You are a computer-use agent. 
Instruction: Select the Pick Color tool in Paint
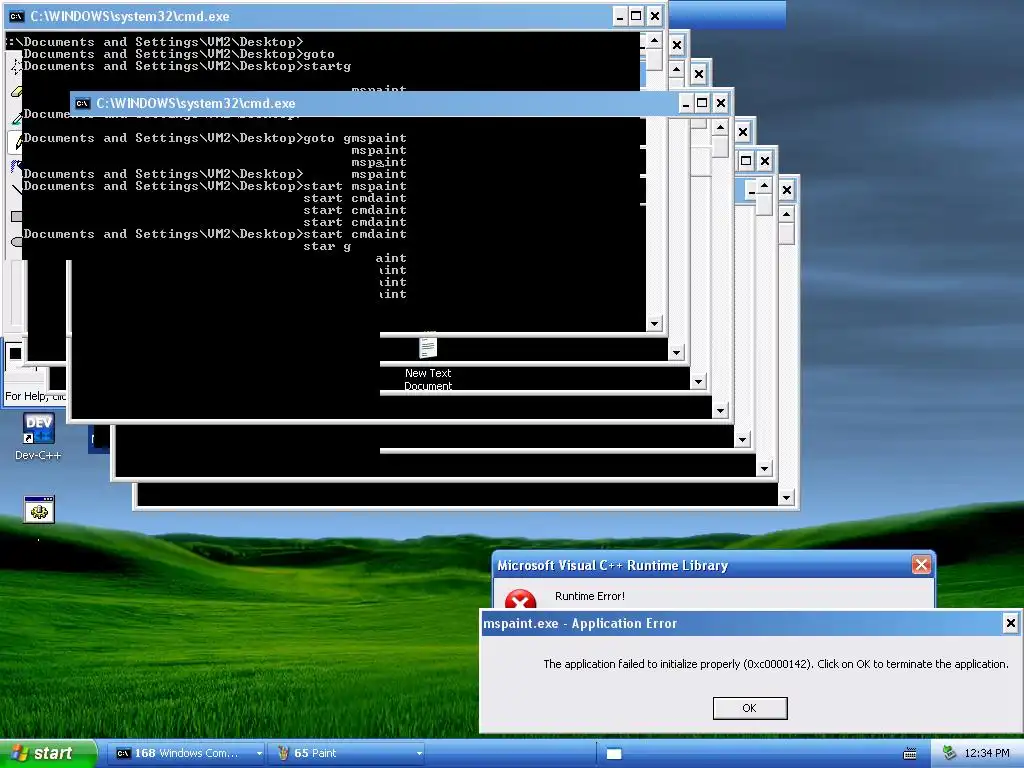(x=16, y=119)
